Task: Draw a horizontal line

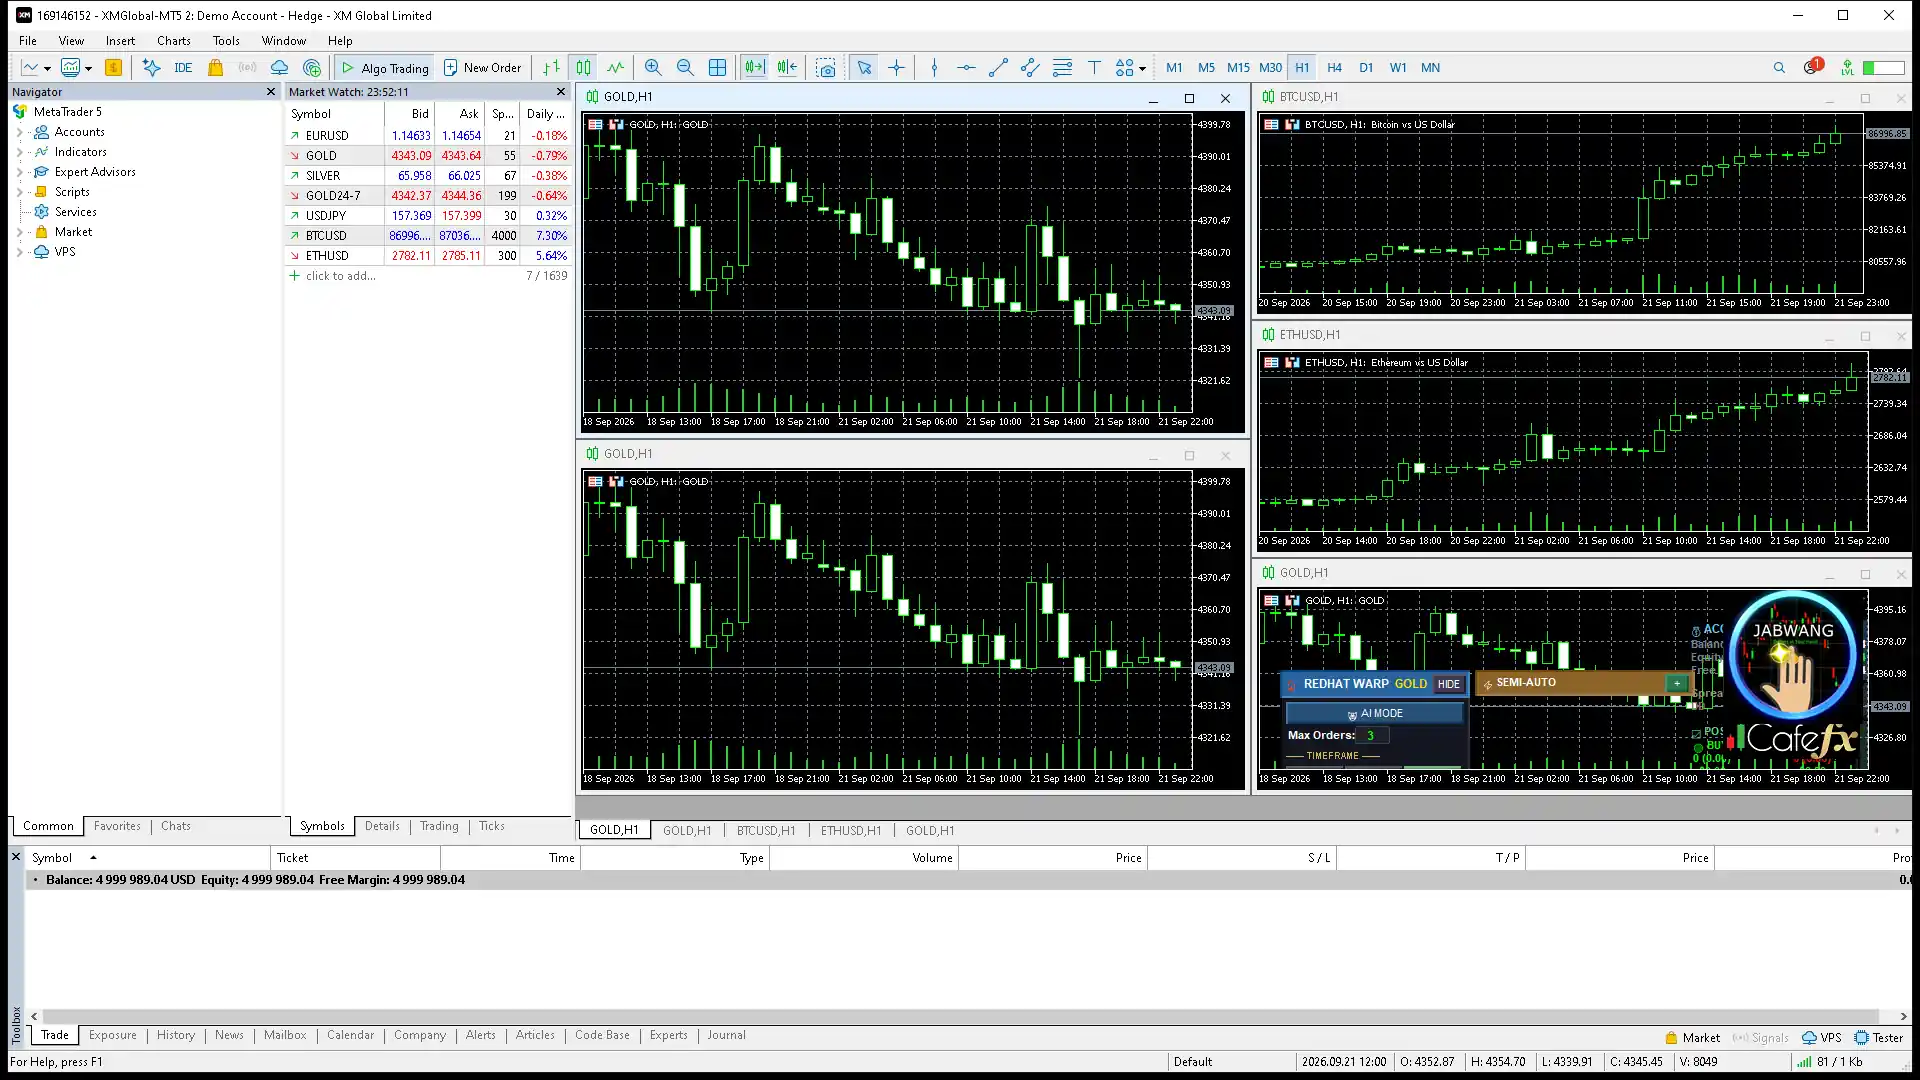Action: [x=966, y=68]
